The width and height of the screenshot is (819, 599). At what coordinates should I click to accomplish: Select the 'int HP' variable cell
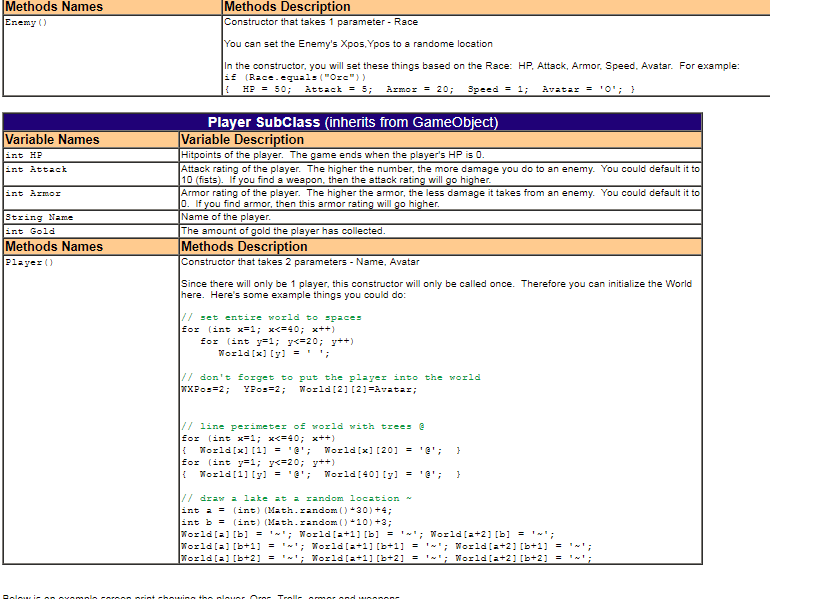[91, 155]
